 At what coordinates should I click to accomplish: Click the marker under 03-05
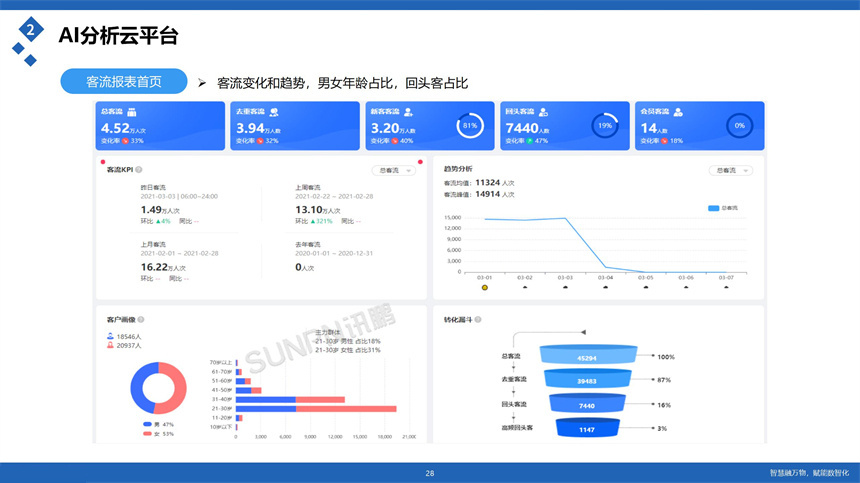646,287
